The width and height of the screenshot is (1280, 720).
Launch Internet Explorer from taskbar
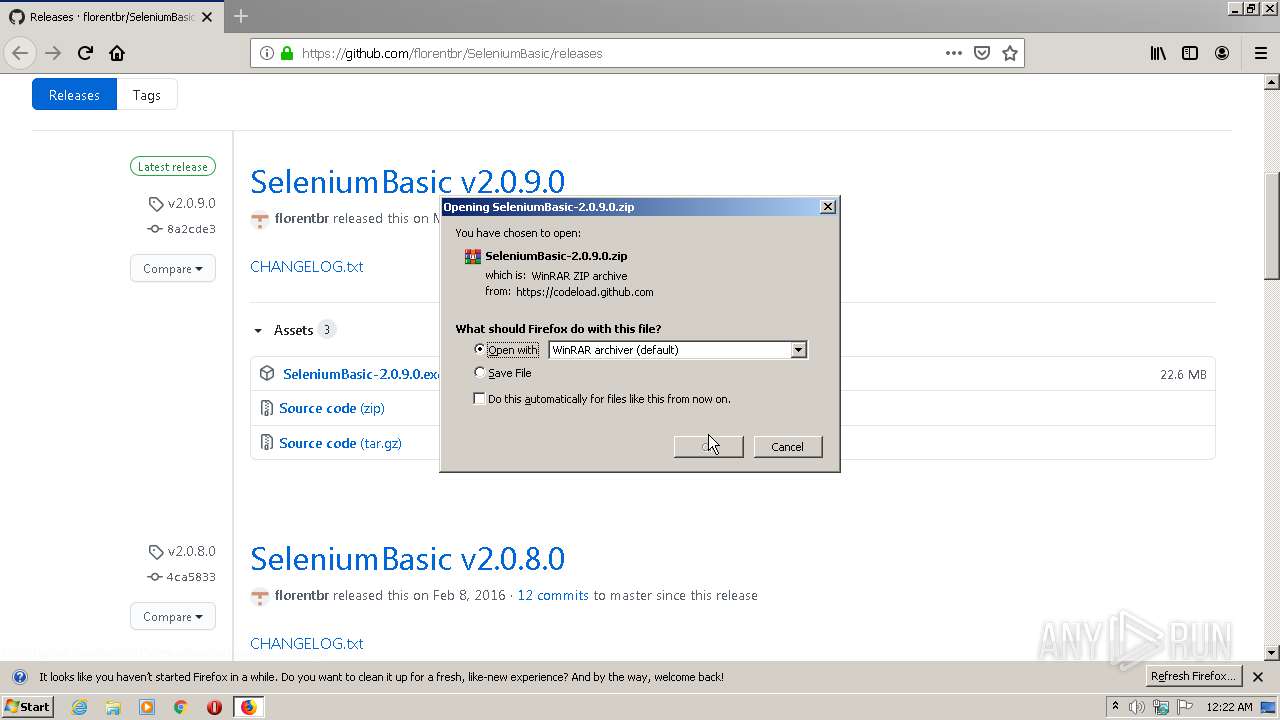tap(80, 707)
